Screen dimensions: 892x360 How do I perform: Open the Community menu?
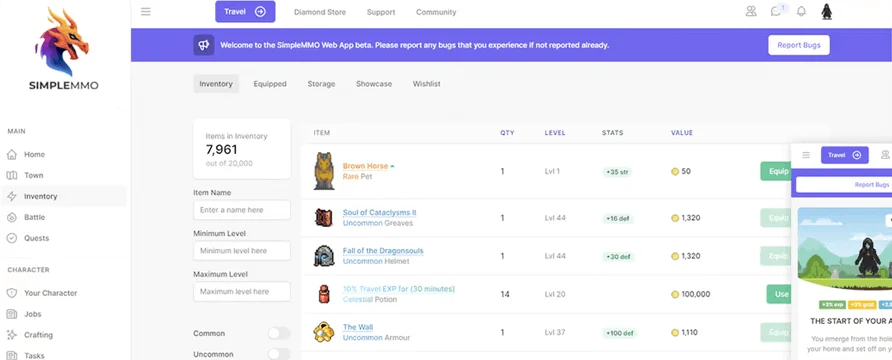point(436,12)
